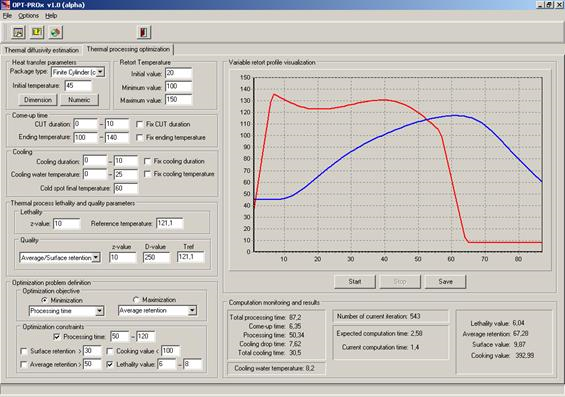Open the Average/Surface retention quality dropdown
565x397 pixels.
[96, 258]
